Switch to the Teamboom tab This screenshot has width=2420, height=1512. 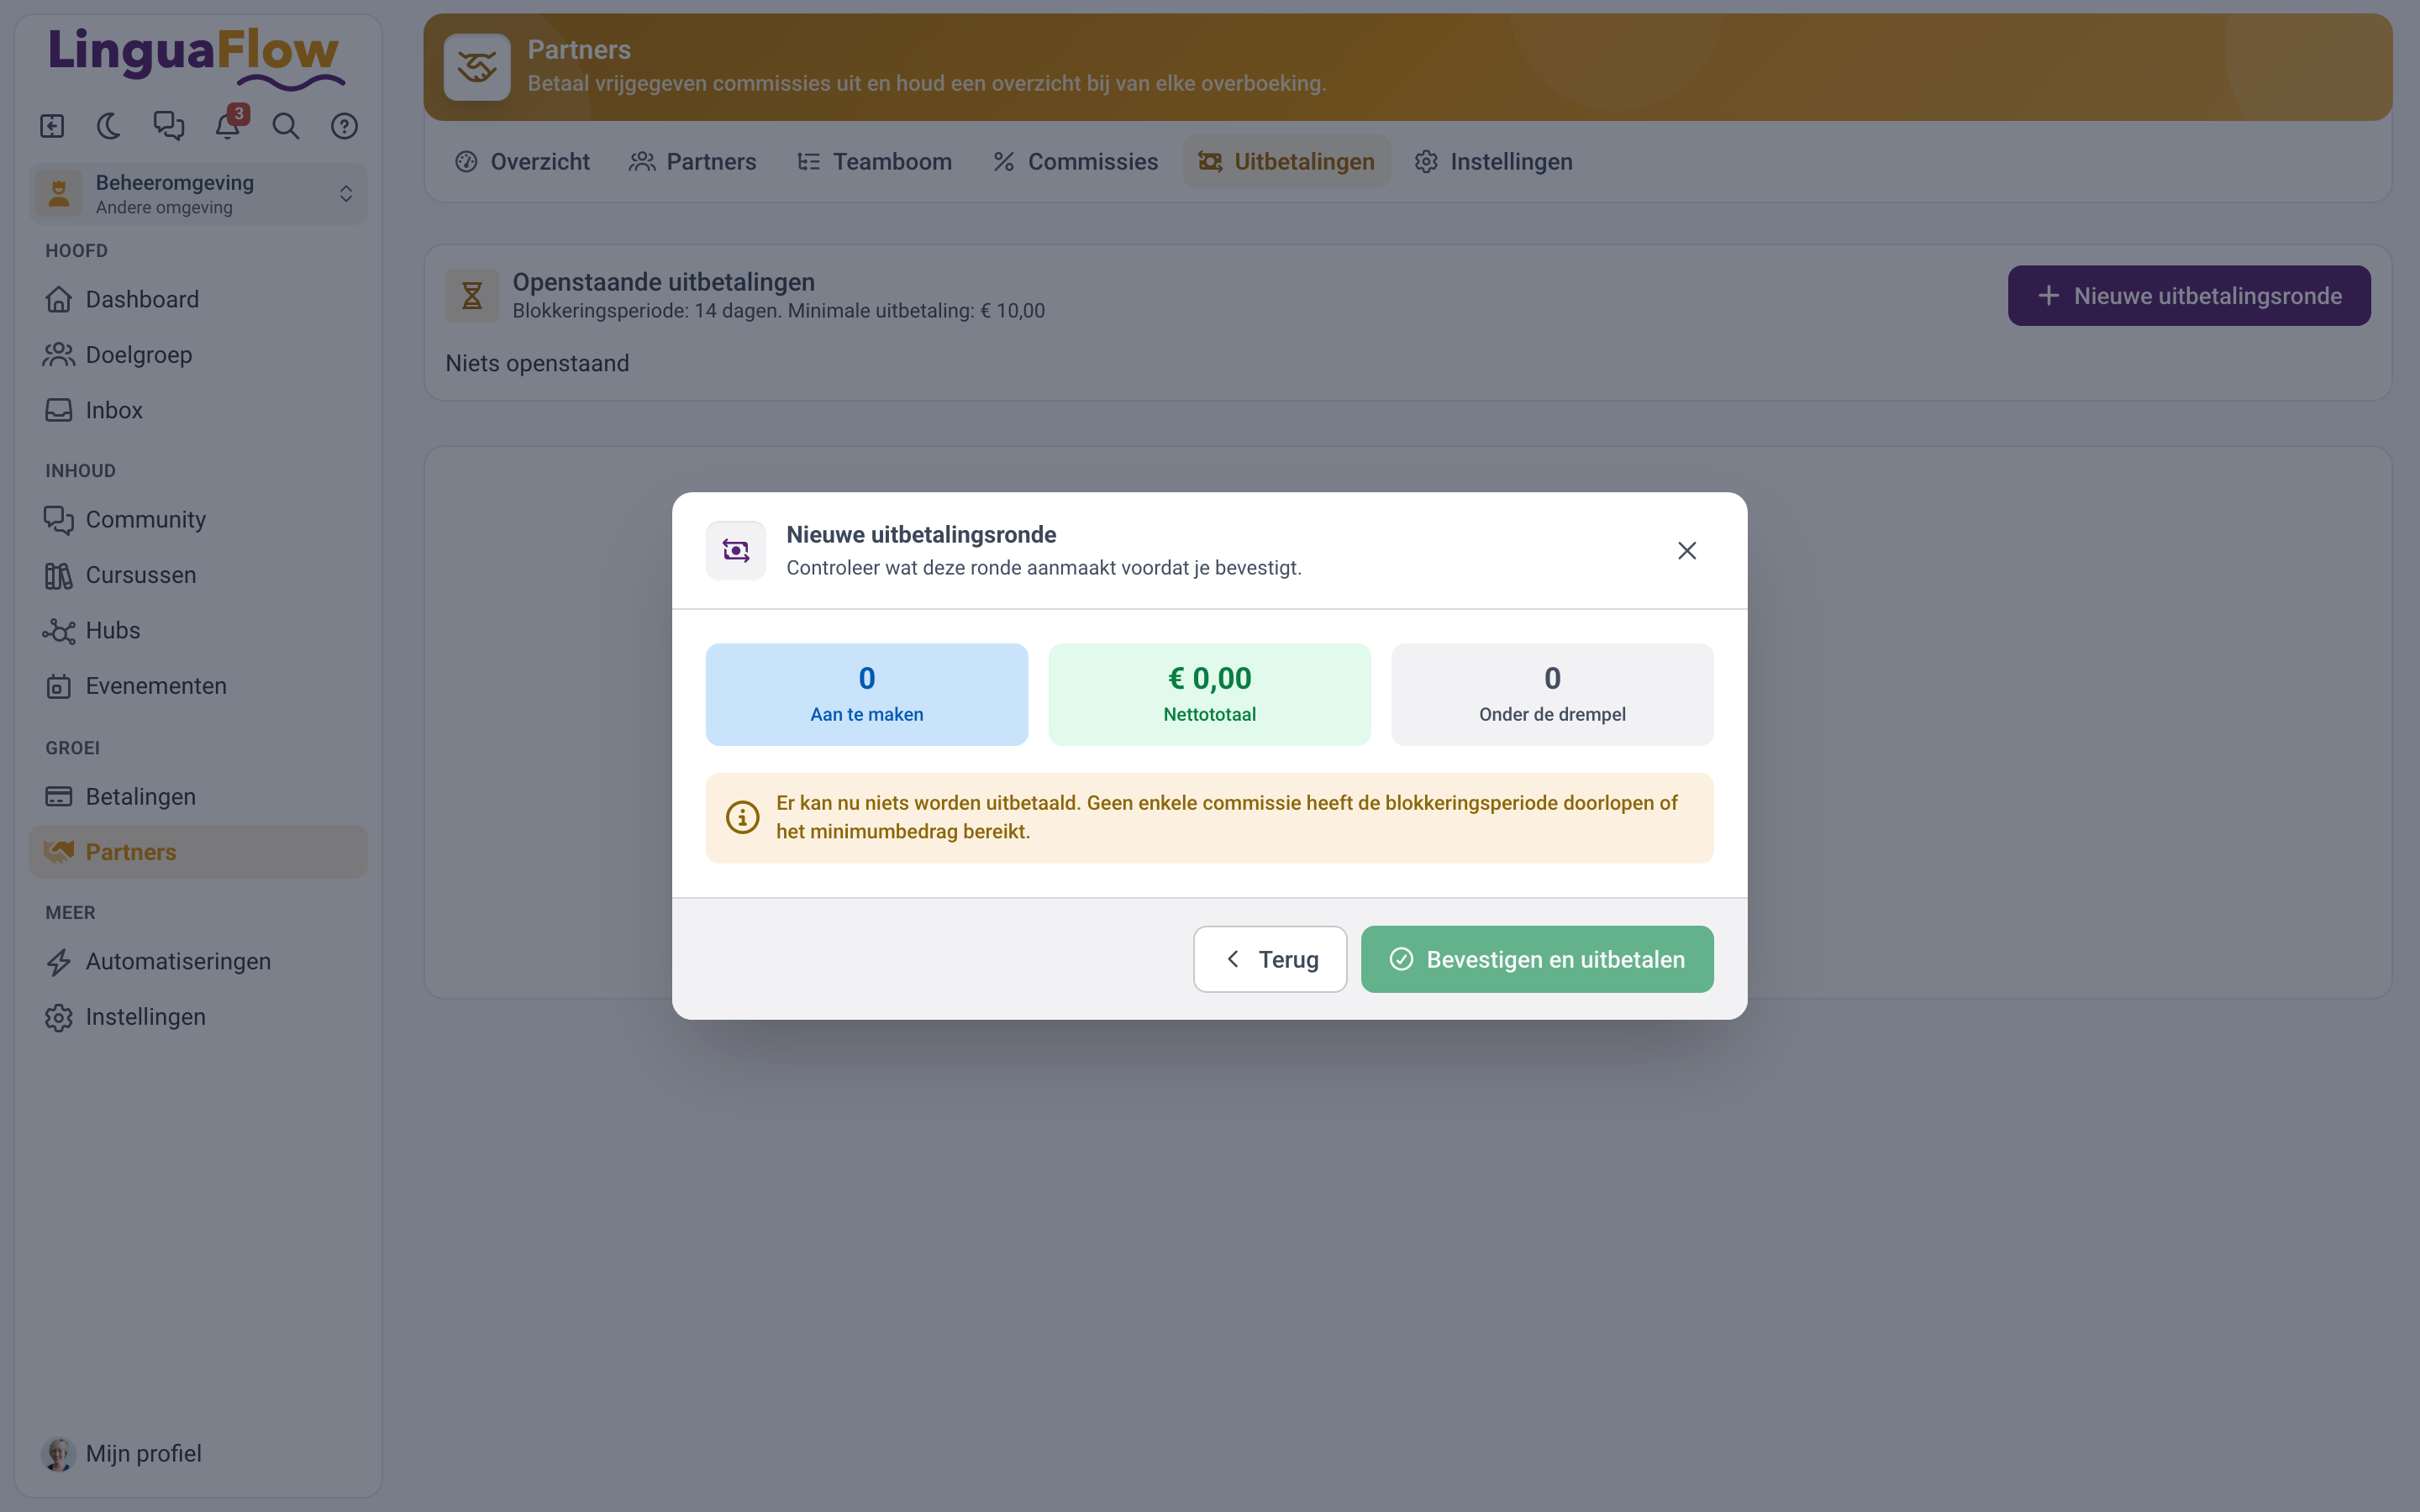click(x=874, y=162)
